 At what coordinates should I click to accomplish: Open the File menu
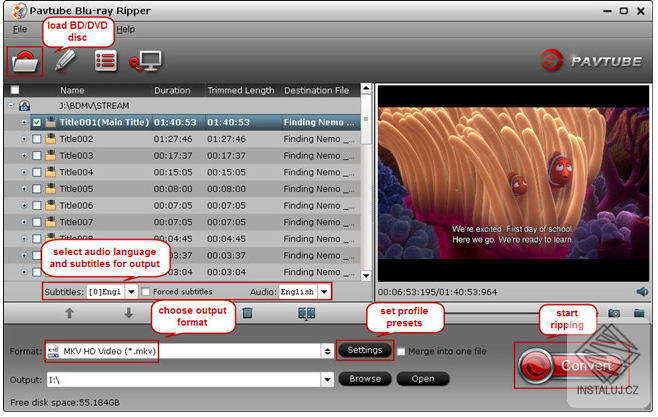(x=20, y=29)
